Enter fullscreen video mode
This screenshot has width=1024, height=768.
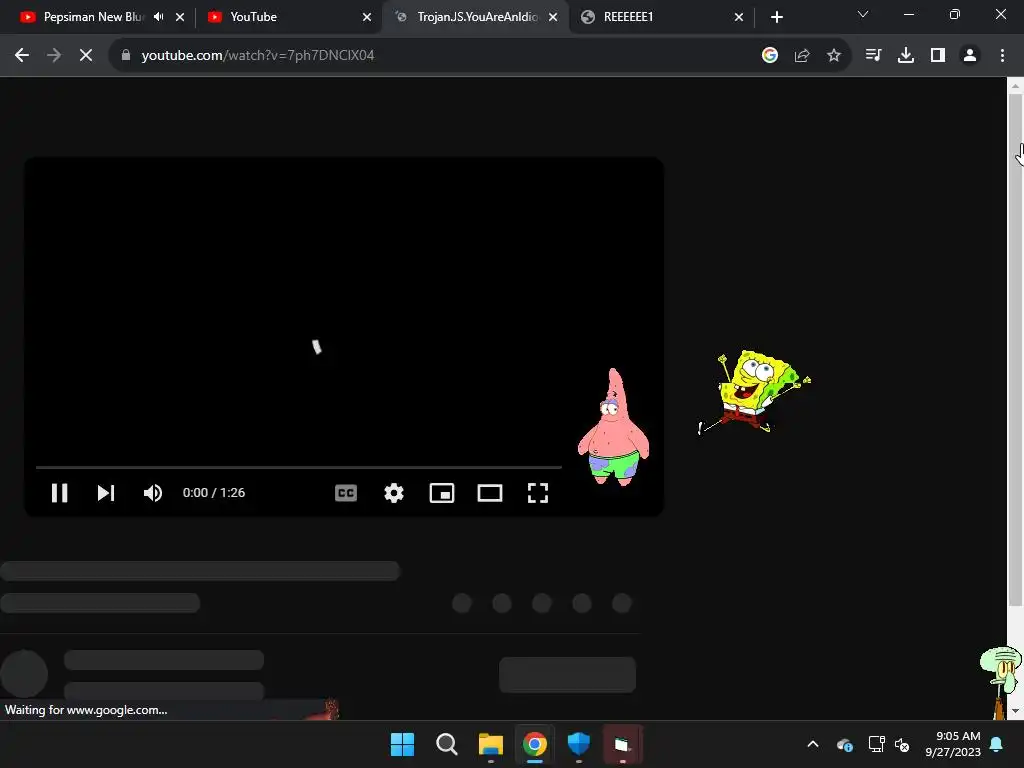pyautogui.click(x=537, y=493)
